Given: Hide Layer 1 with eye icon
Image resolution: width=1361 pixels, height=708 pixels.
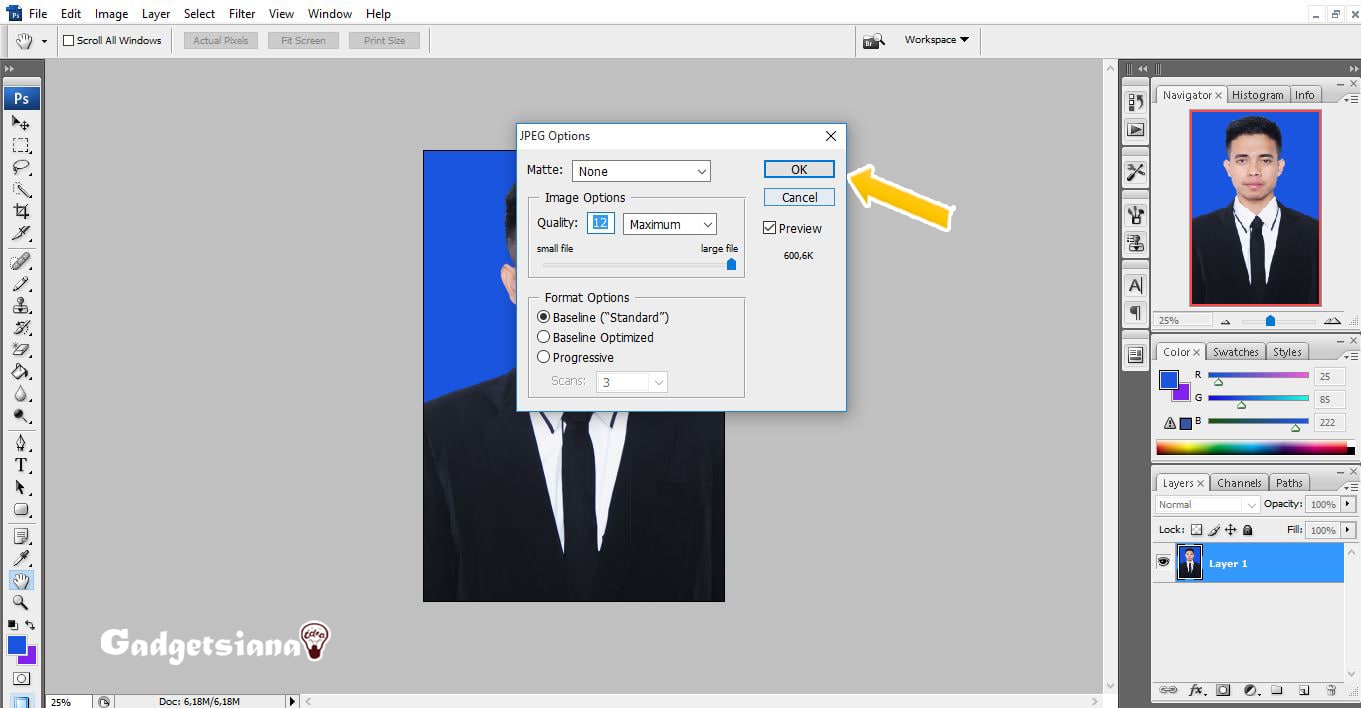Looking at the screenshot, I should click(1163, 563).
